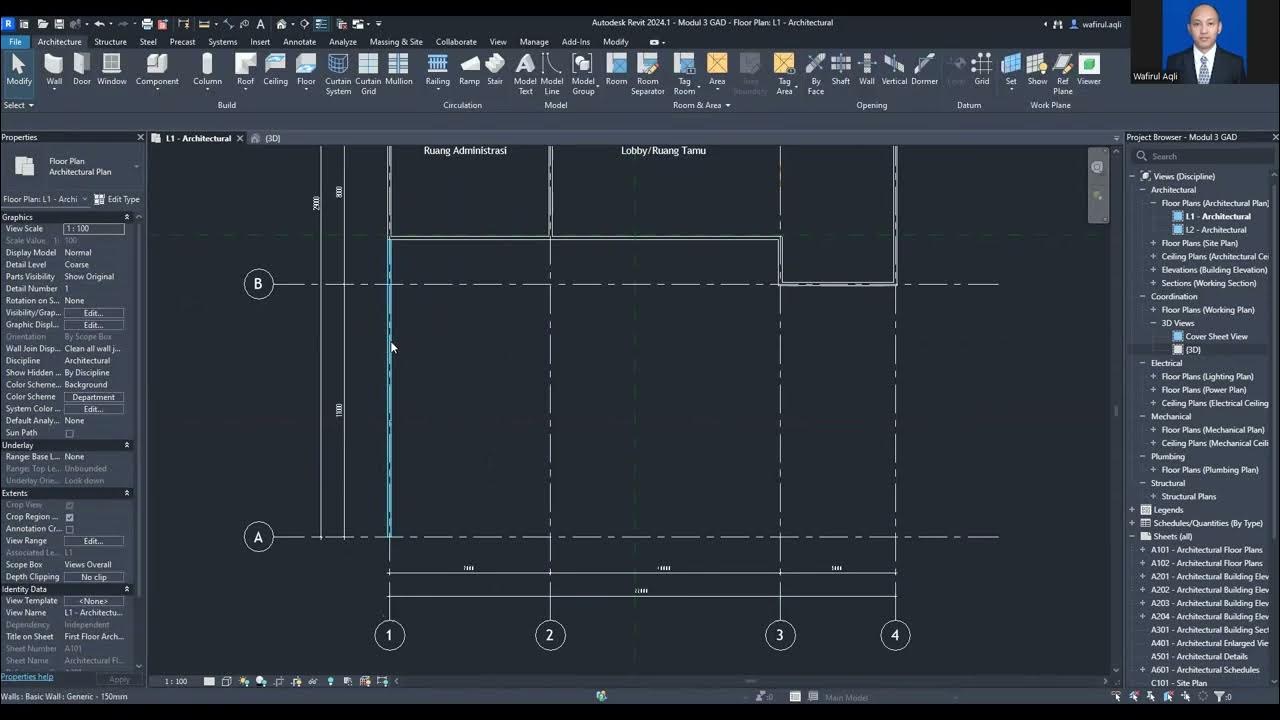Expand Floor Plans (Site Plan) node
Viewport: 1280px width, 720px height.
1153,243
